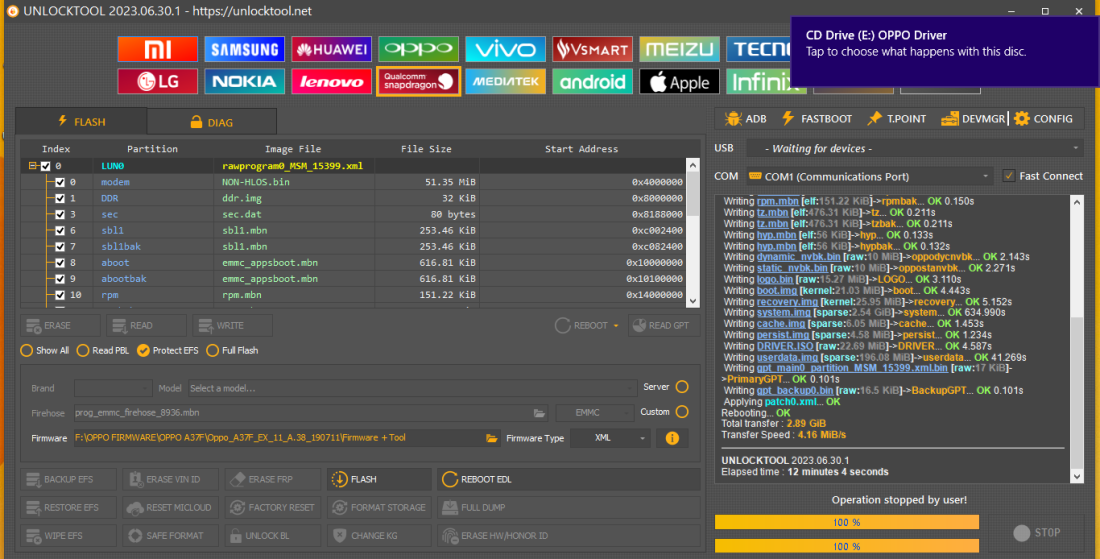Image resolution: width=1100 pixels, height=559 pixels.
Task: Tap the CD Drive OPPO Driver notification
Action: [944, 52]
